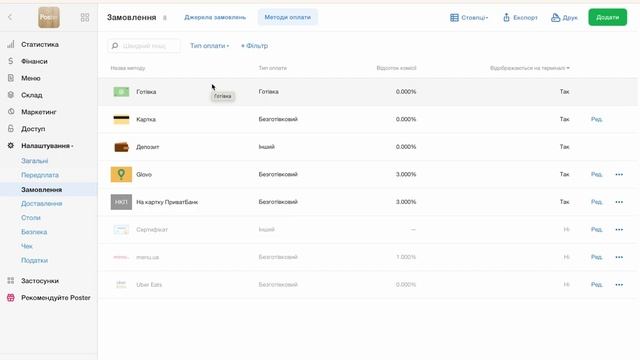Open the Стовпці columns dropdown
This screenshot has width=640, height=360.
[469, 18]
